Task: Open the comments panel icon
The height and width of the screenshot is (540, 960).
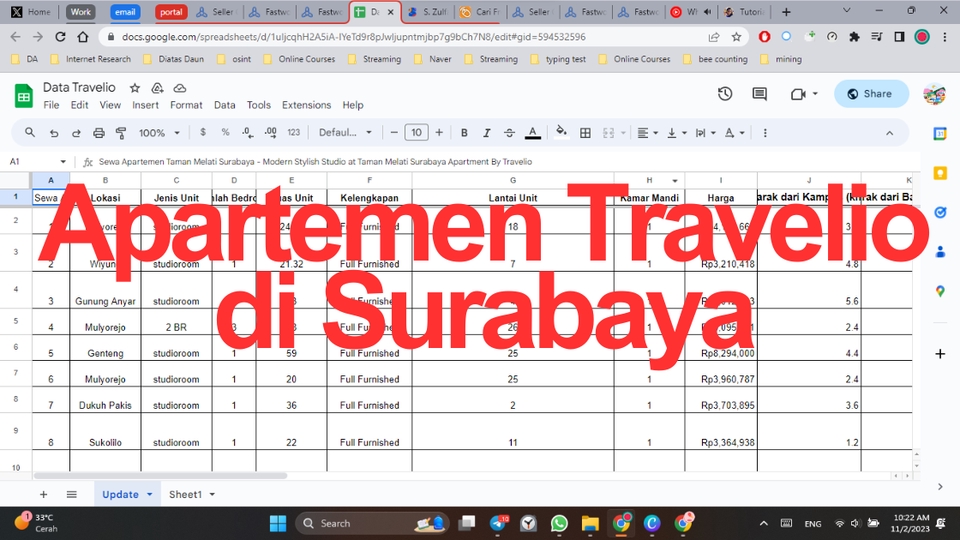Action: tap(760, 94)
